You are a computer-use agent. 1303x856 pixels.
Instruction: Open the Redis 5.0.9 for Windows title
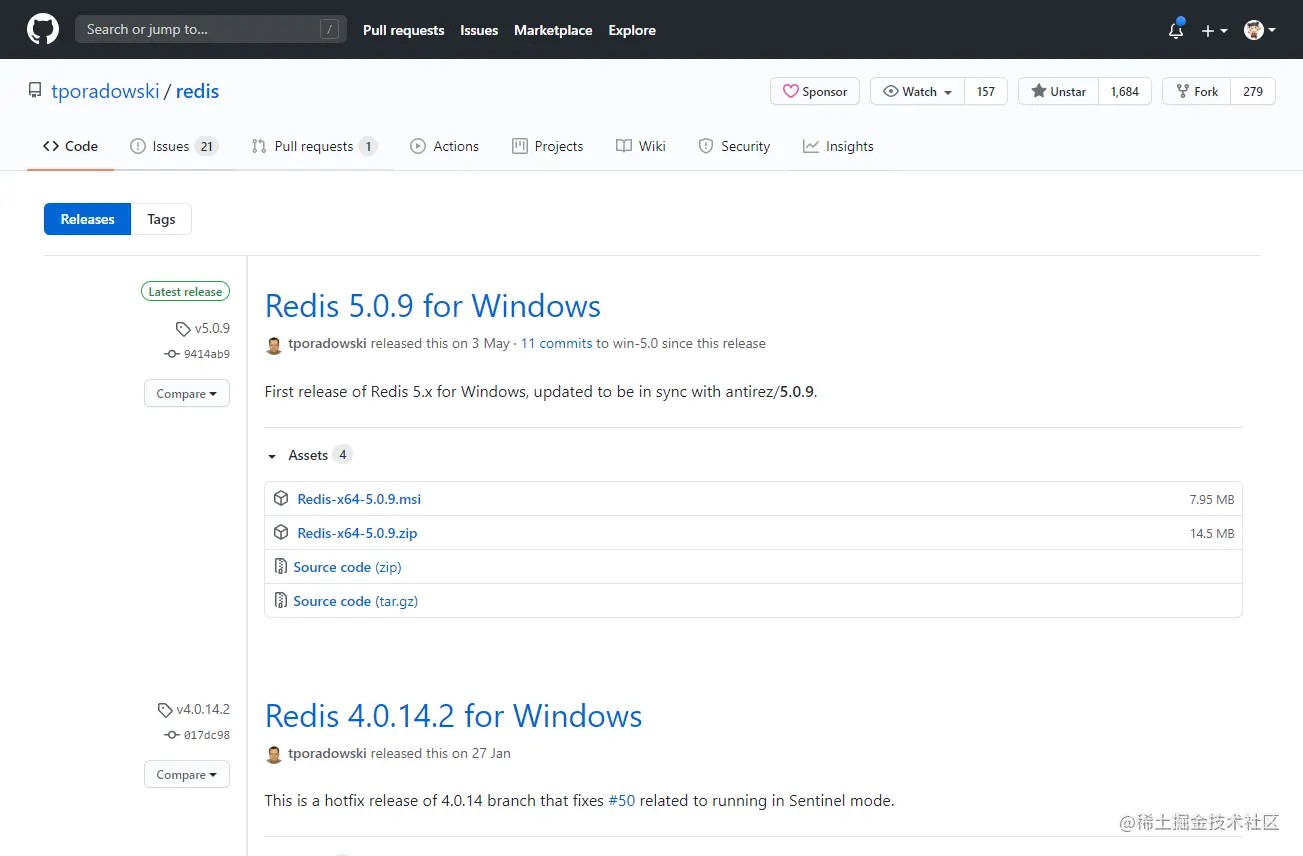point(433,305)
